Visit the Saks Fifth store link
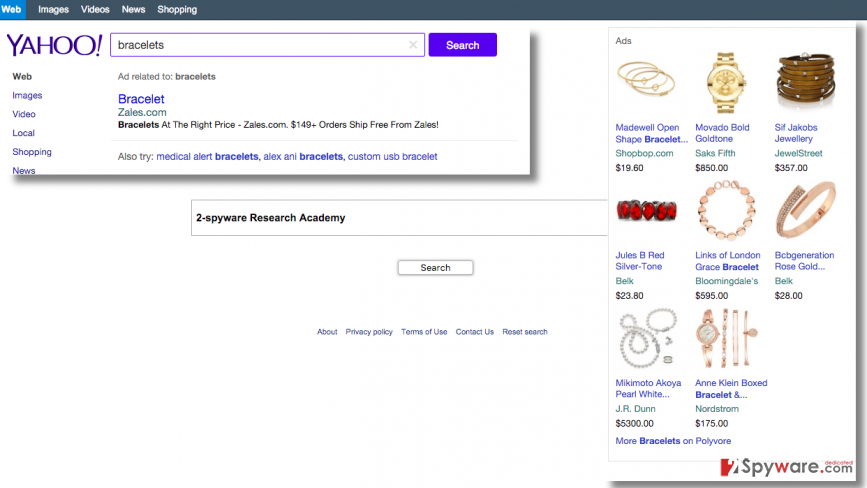 point(715,153)
